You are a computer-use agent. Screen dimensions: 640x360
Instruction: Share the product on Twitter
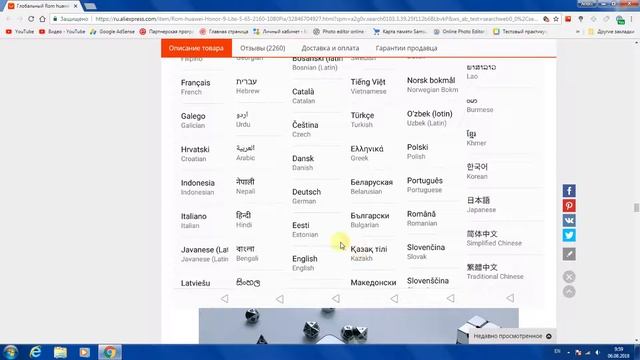pos(569,235)
